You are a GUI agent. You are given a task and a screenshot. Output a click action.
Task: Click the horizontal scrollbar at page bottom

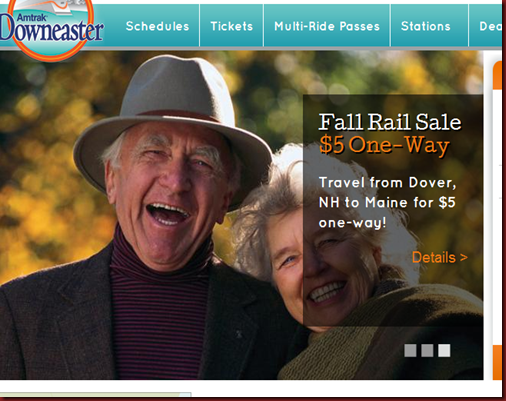click(96, 395)
